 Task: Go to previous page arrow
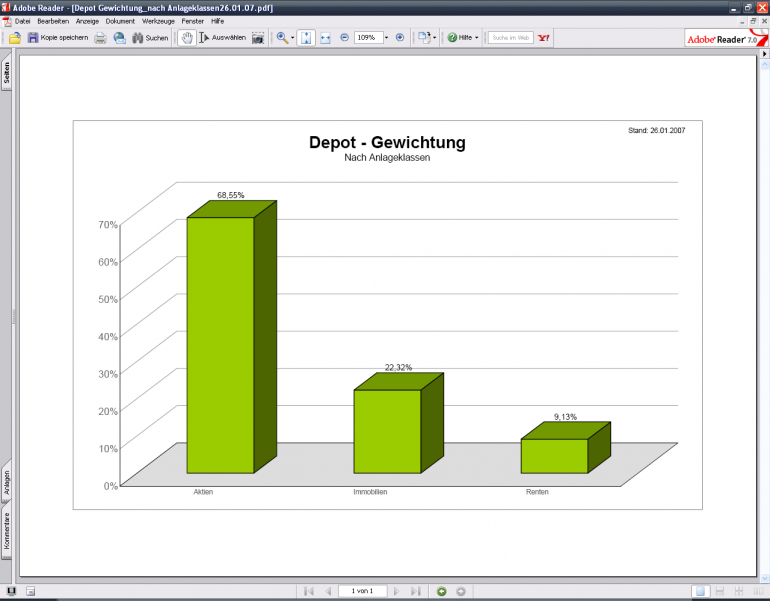[x=328, y=591]
